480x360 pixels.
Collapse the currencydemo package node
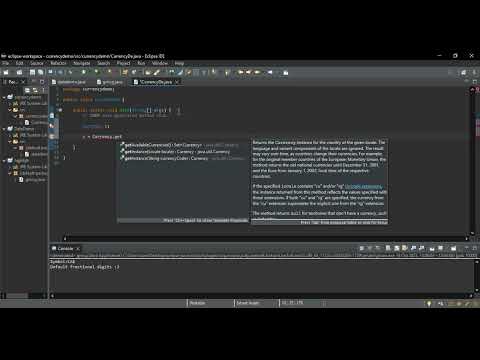coord(16,116)
